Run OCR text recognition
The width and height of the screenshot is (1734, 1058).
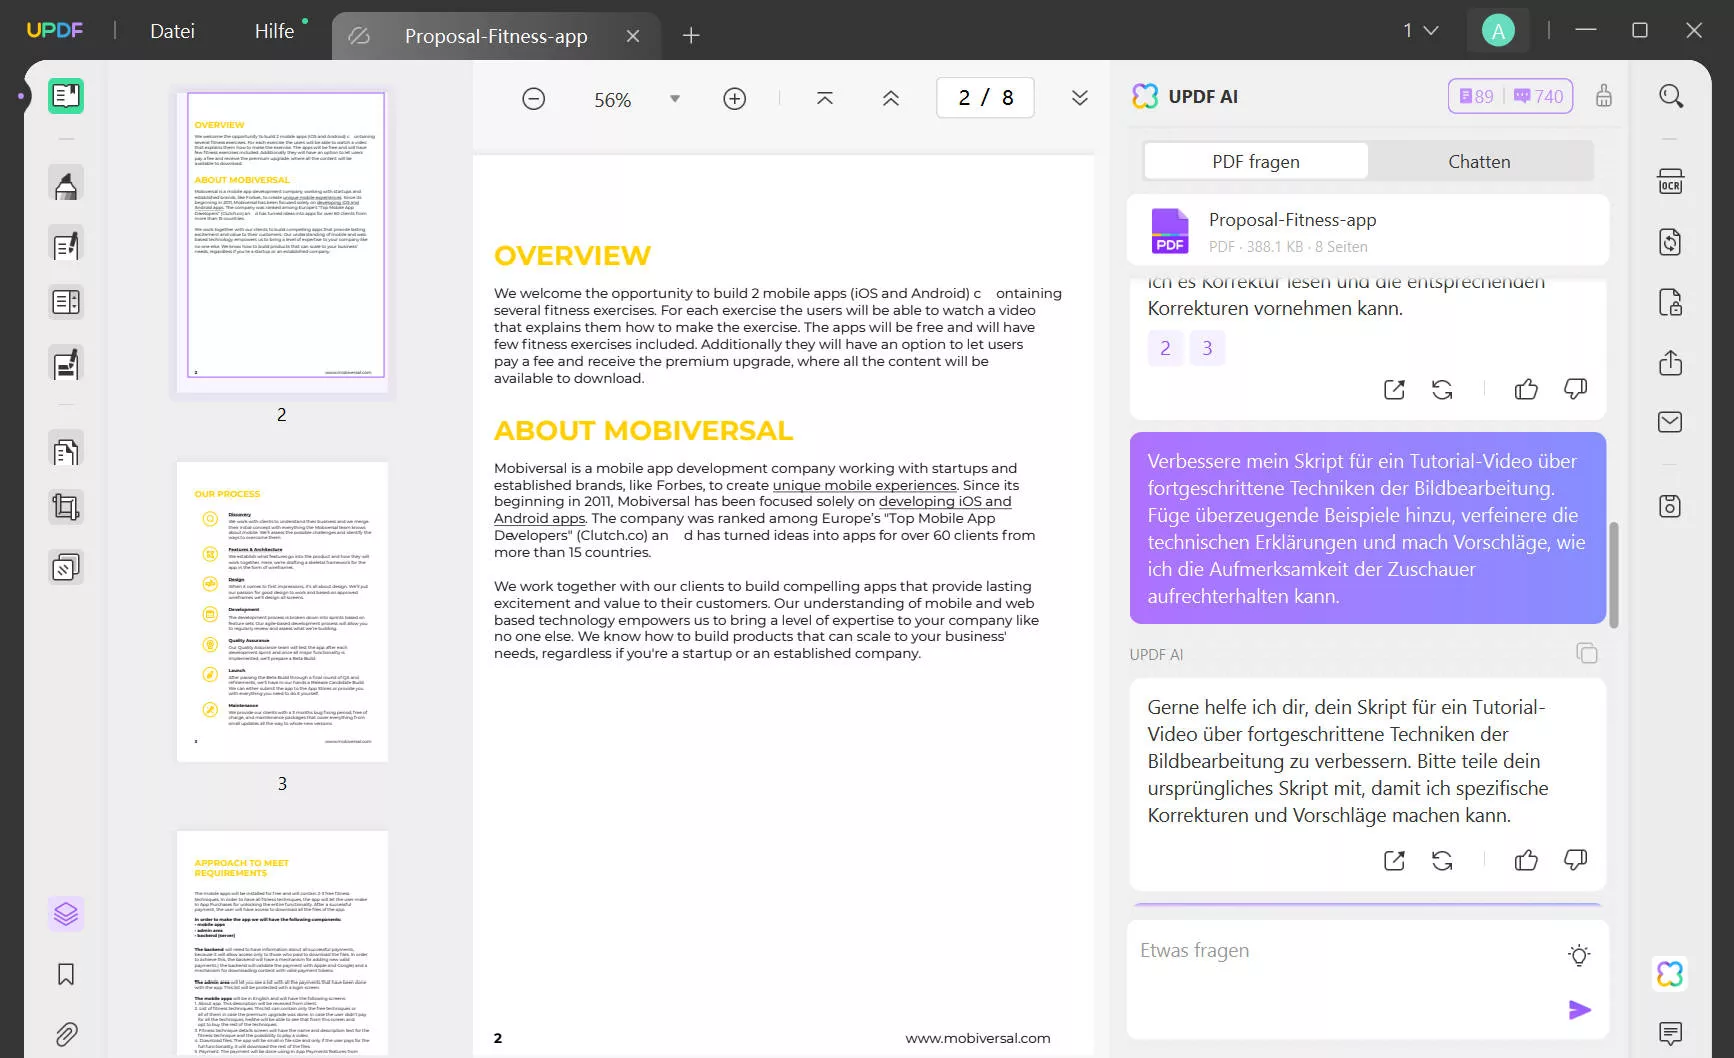click(1671, 181)
